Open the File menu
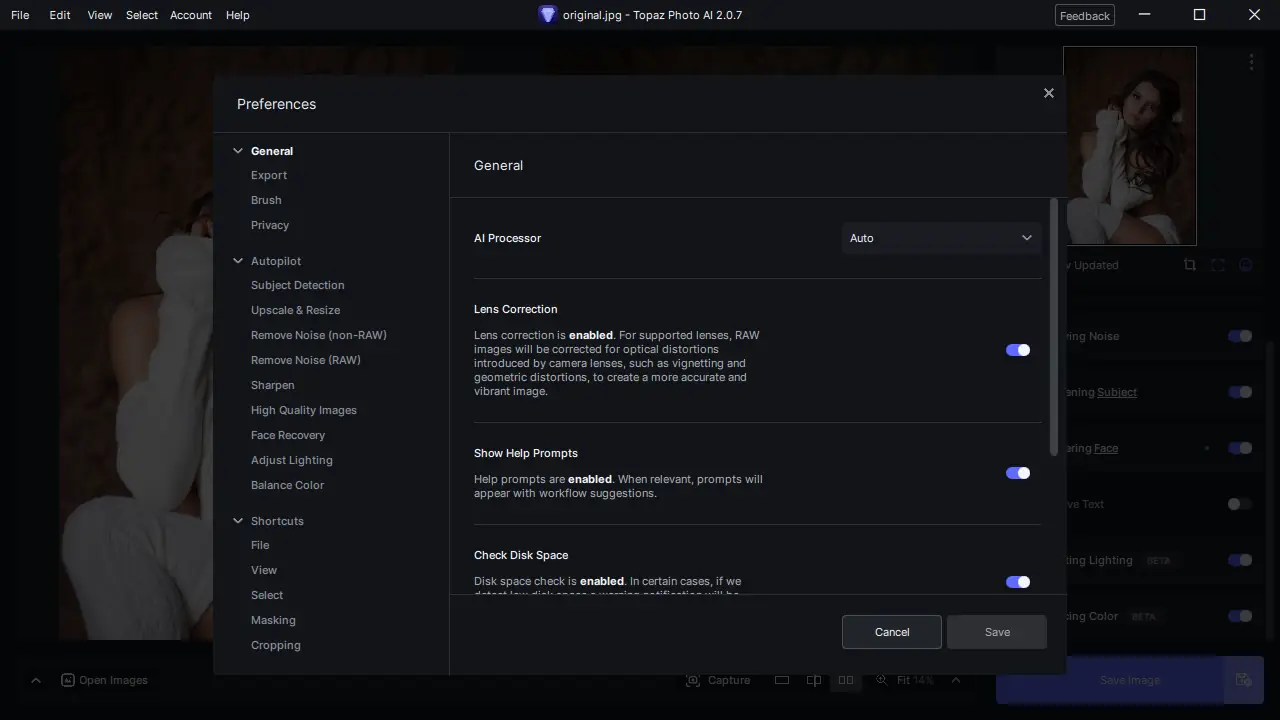Screen dimensions: 1280x720 coord(20,15)
